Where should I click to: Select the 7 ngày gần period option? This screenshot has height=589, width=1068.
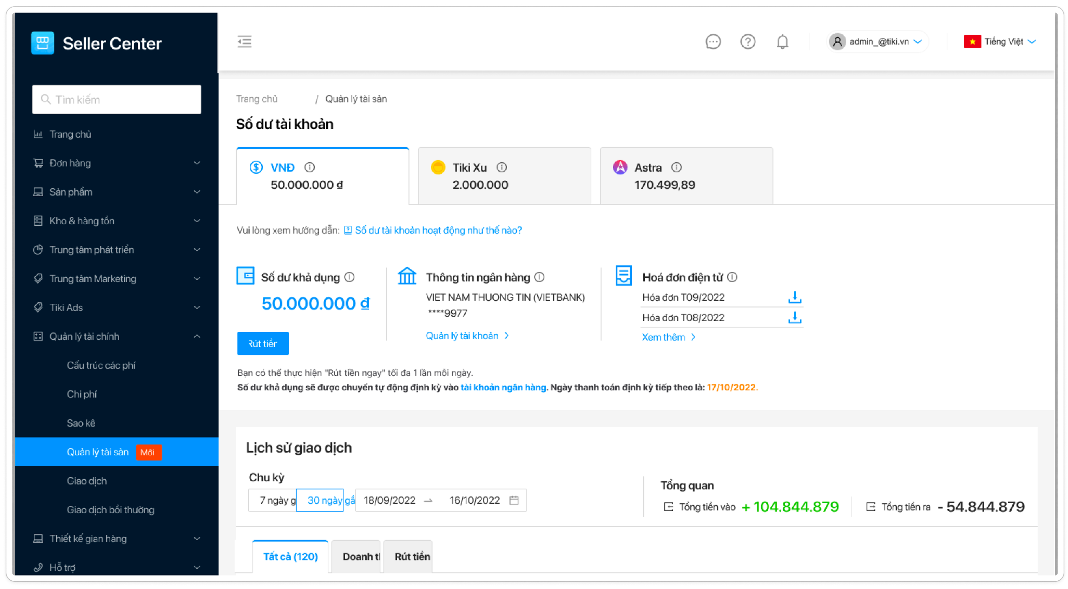coord(272,500)
